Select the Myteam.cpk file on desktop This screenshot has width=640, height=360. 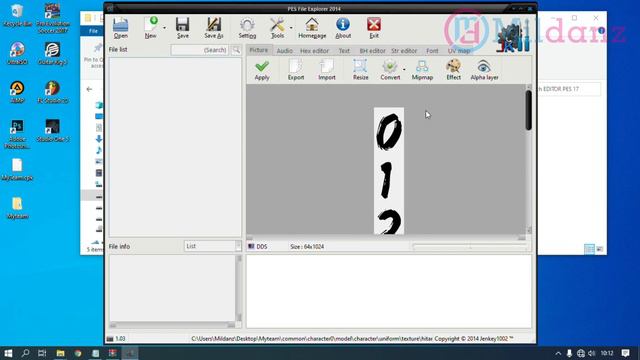[17, 169]
